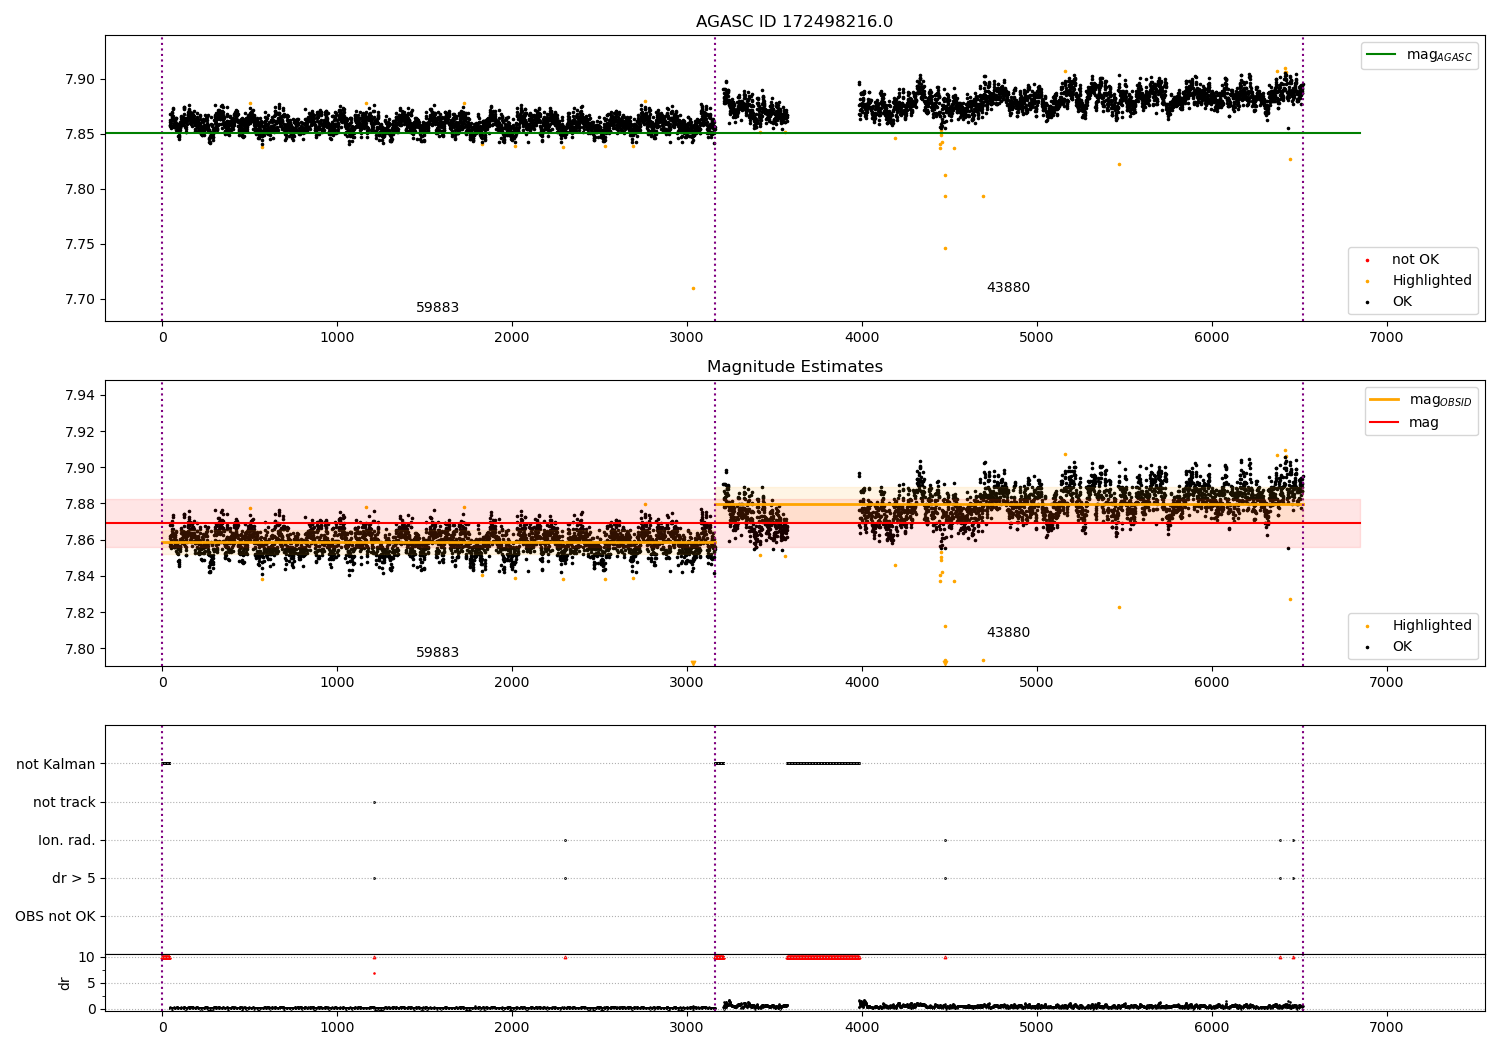Click the rotated 'dr' y-axis label
Screen dimensions: 1500x1050
(65, 983)
